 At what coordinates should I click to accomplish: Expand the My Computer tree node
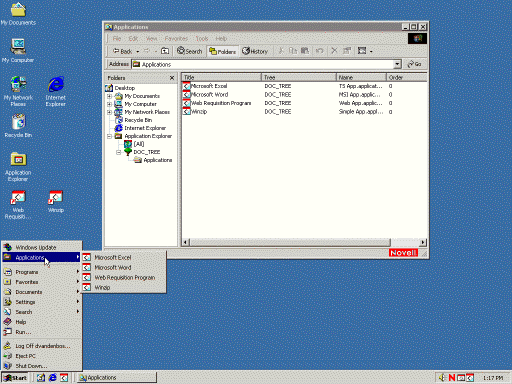109,104
